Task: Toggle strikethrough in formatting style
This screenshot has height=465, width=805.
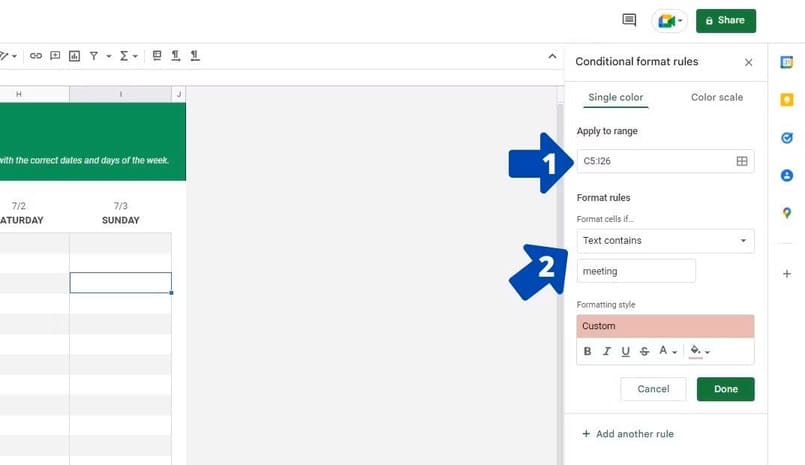Action: (x=644, y=352)
